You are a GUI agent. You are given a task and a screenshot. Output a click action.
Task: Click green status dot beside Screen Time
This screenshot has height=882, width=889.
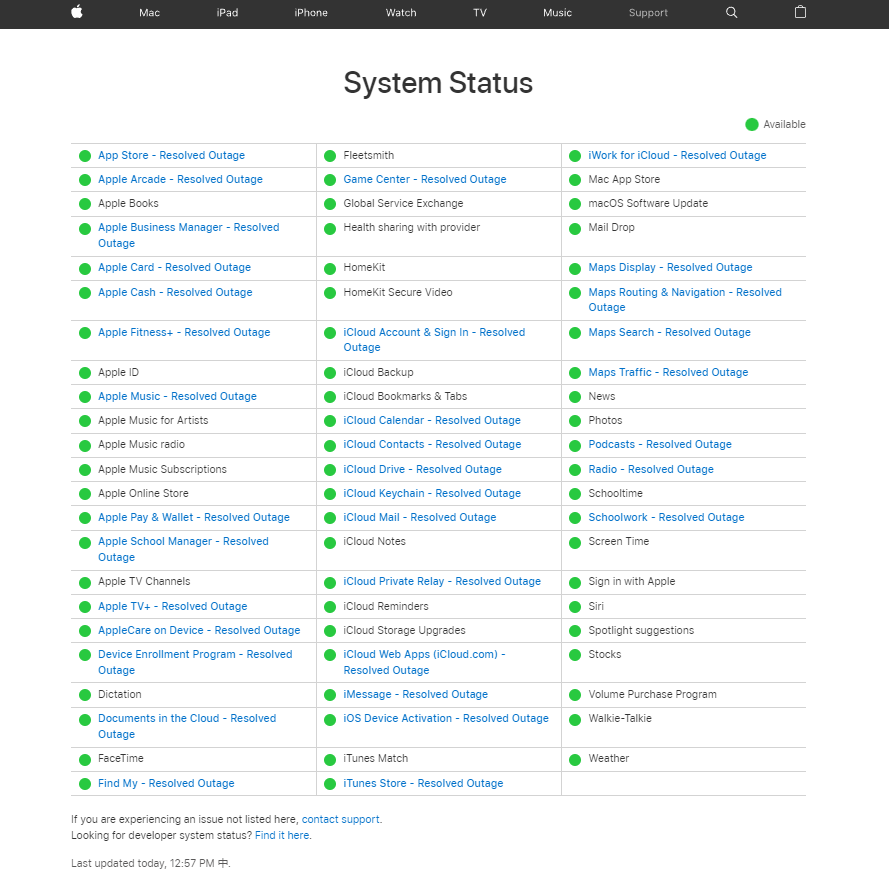[x=575, y=542]
